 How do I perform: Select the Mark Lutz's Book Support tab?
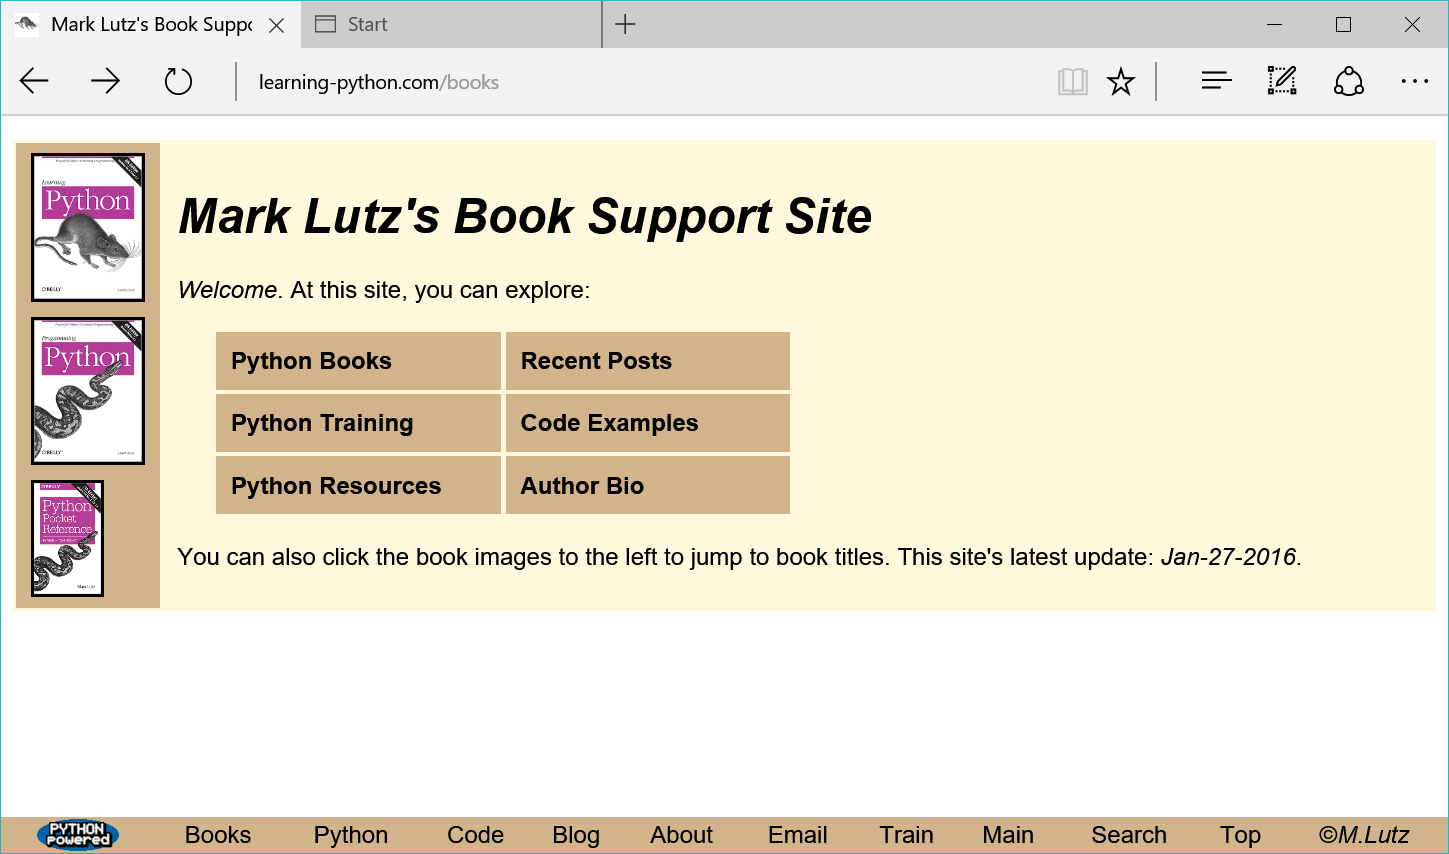point(150,25)
